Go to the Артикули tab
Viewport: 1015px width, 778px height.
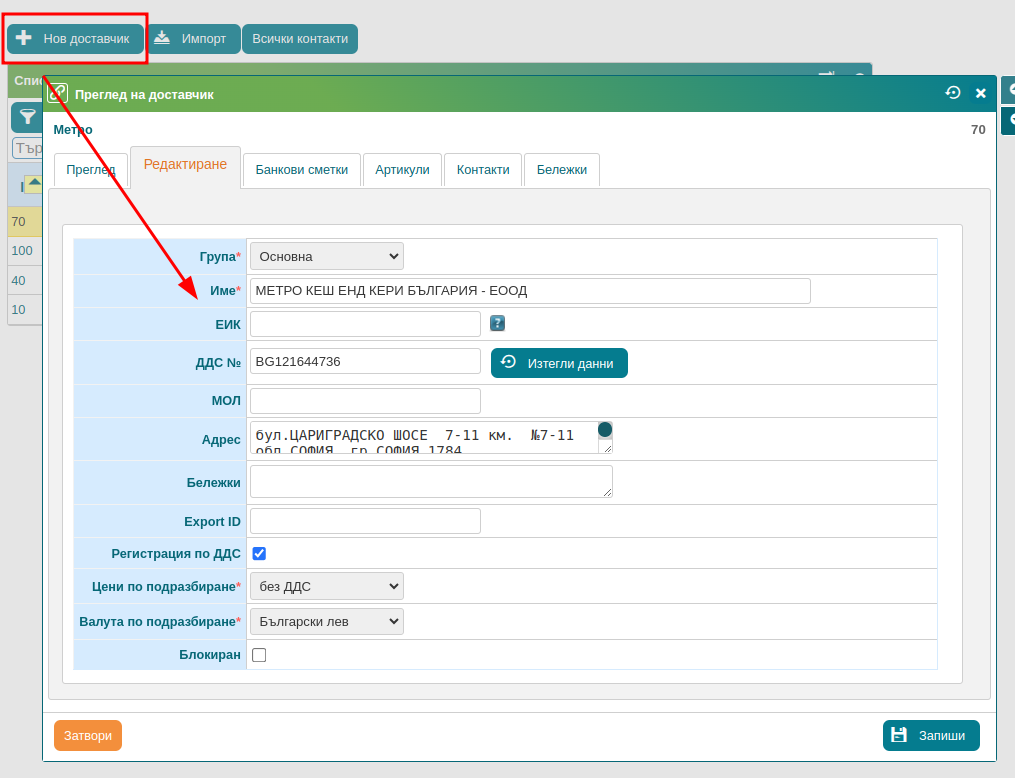coord(402,170)
